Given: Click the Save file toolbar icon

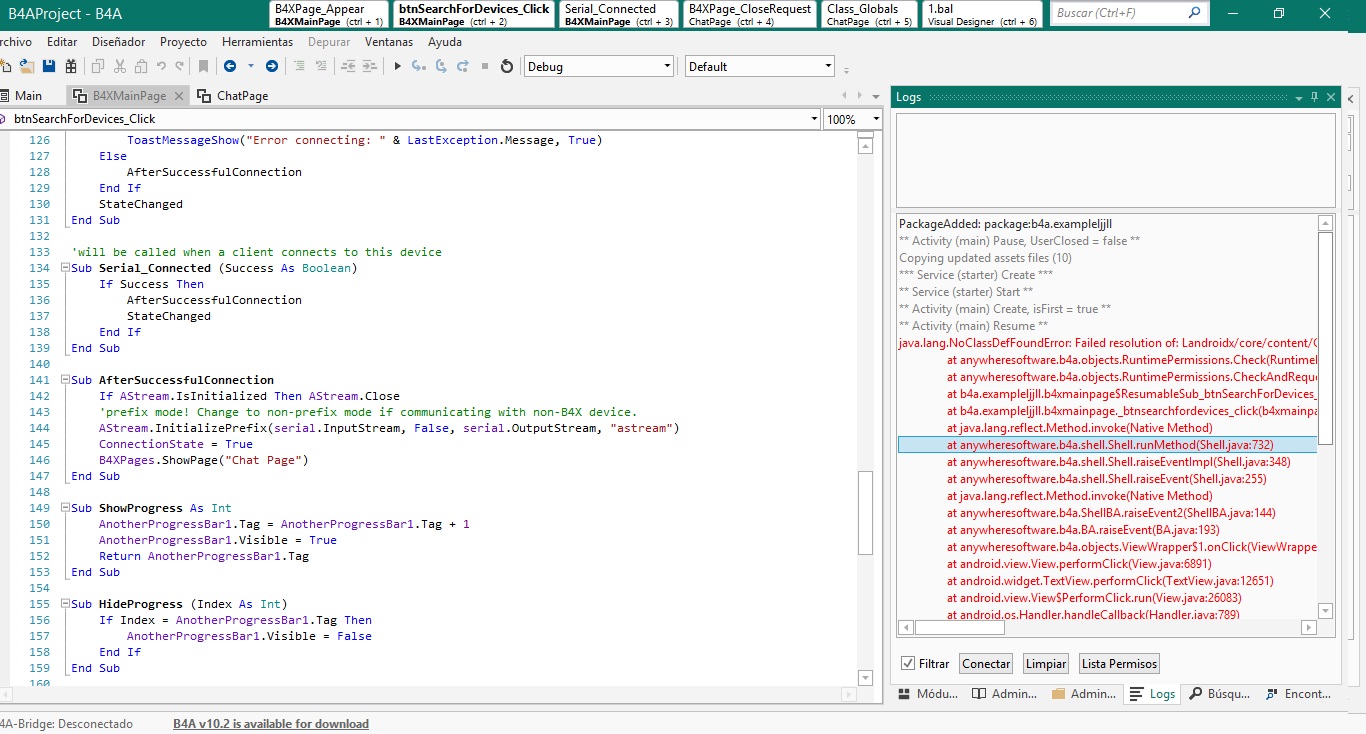Looking at the screenshot, I should 48,67.
